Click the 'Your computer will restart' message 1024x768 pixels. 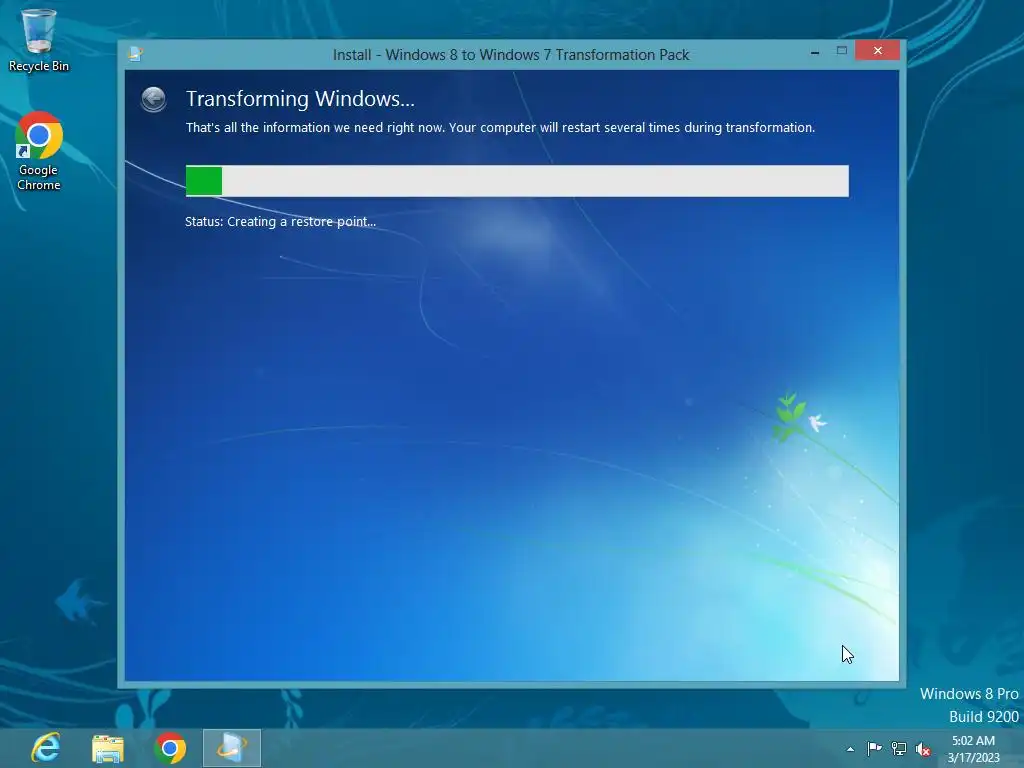(x=632, y=127)
